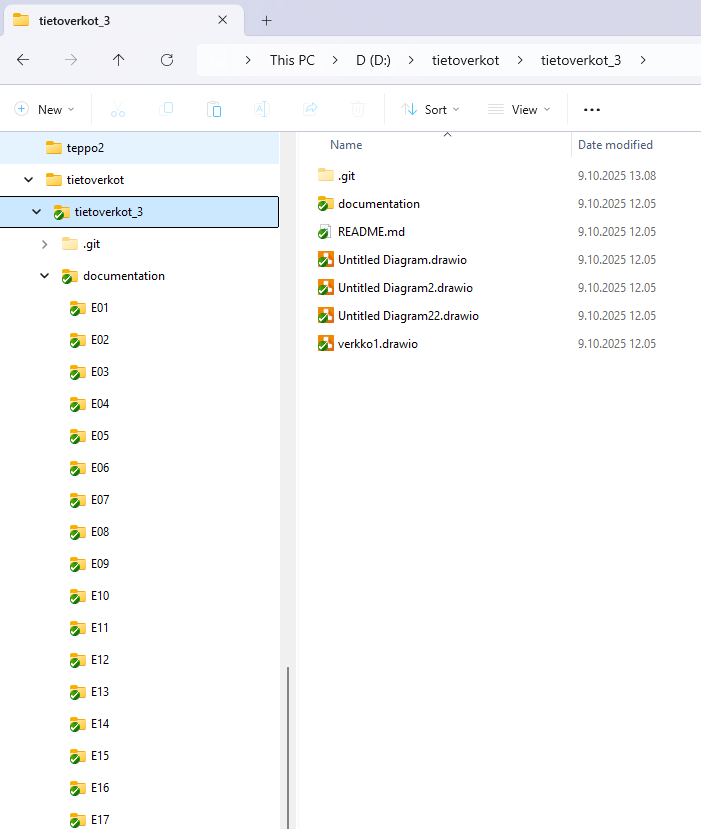Screen dimensions: 701x829
Task: Click the Refresh button in navigation bar
Action: click(167, 60)
